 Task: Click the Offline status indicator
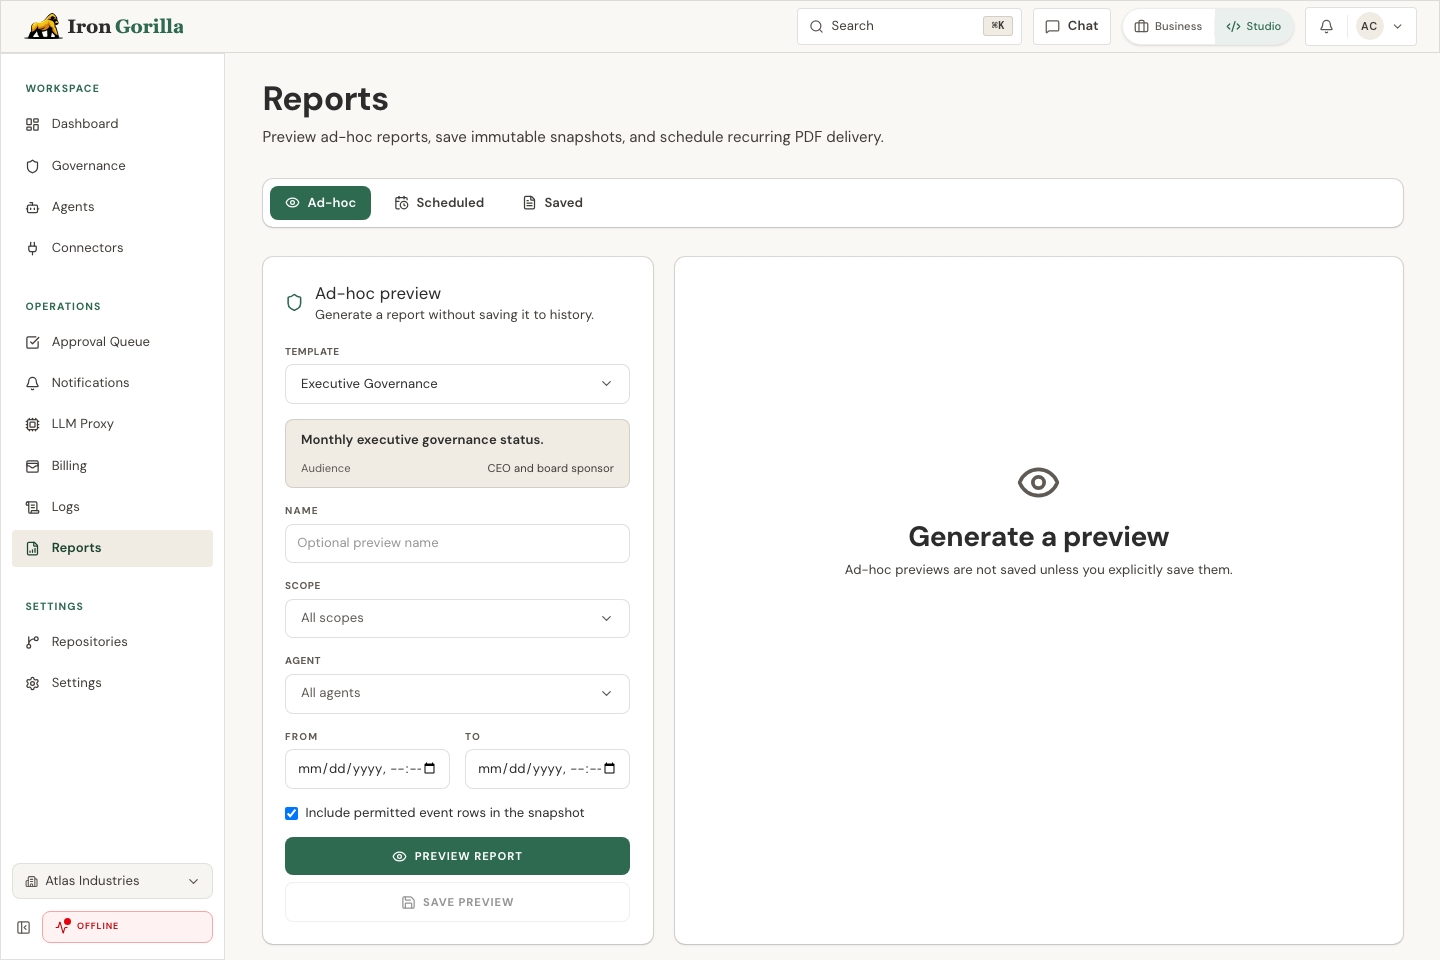[x=127, y=927]
